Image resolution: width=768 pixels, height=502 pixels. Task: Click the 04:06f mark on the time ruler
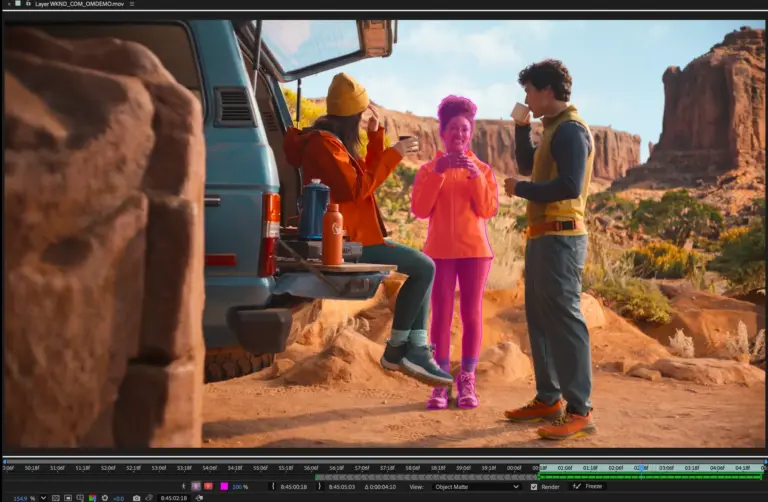[717, 468]
